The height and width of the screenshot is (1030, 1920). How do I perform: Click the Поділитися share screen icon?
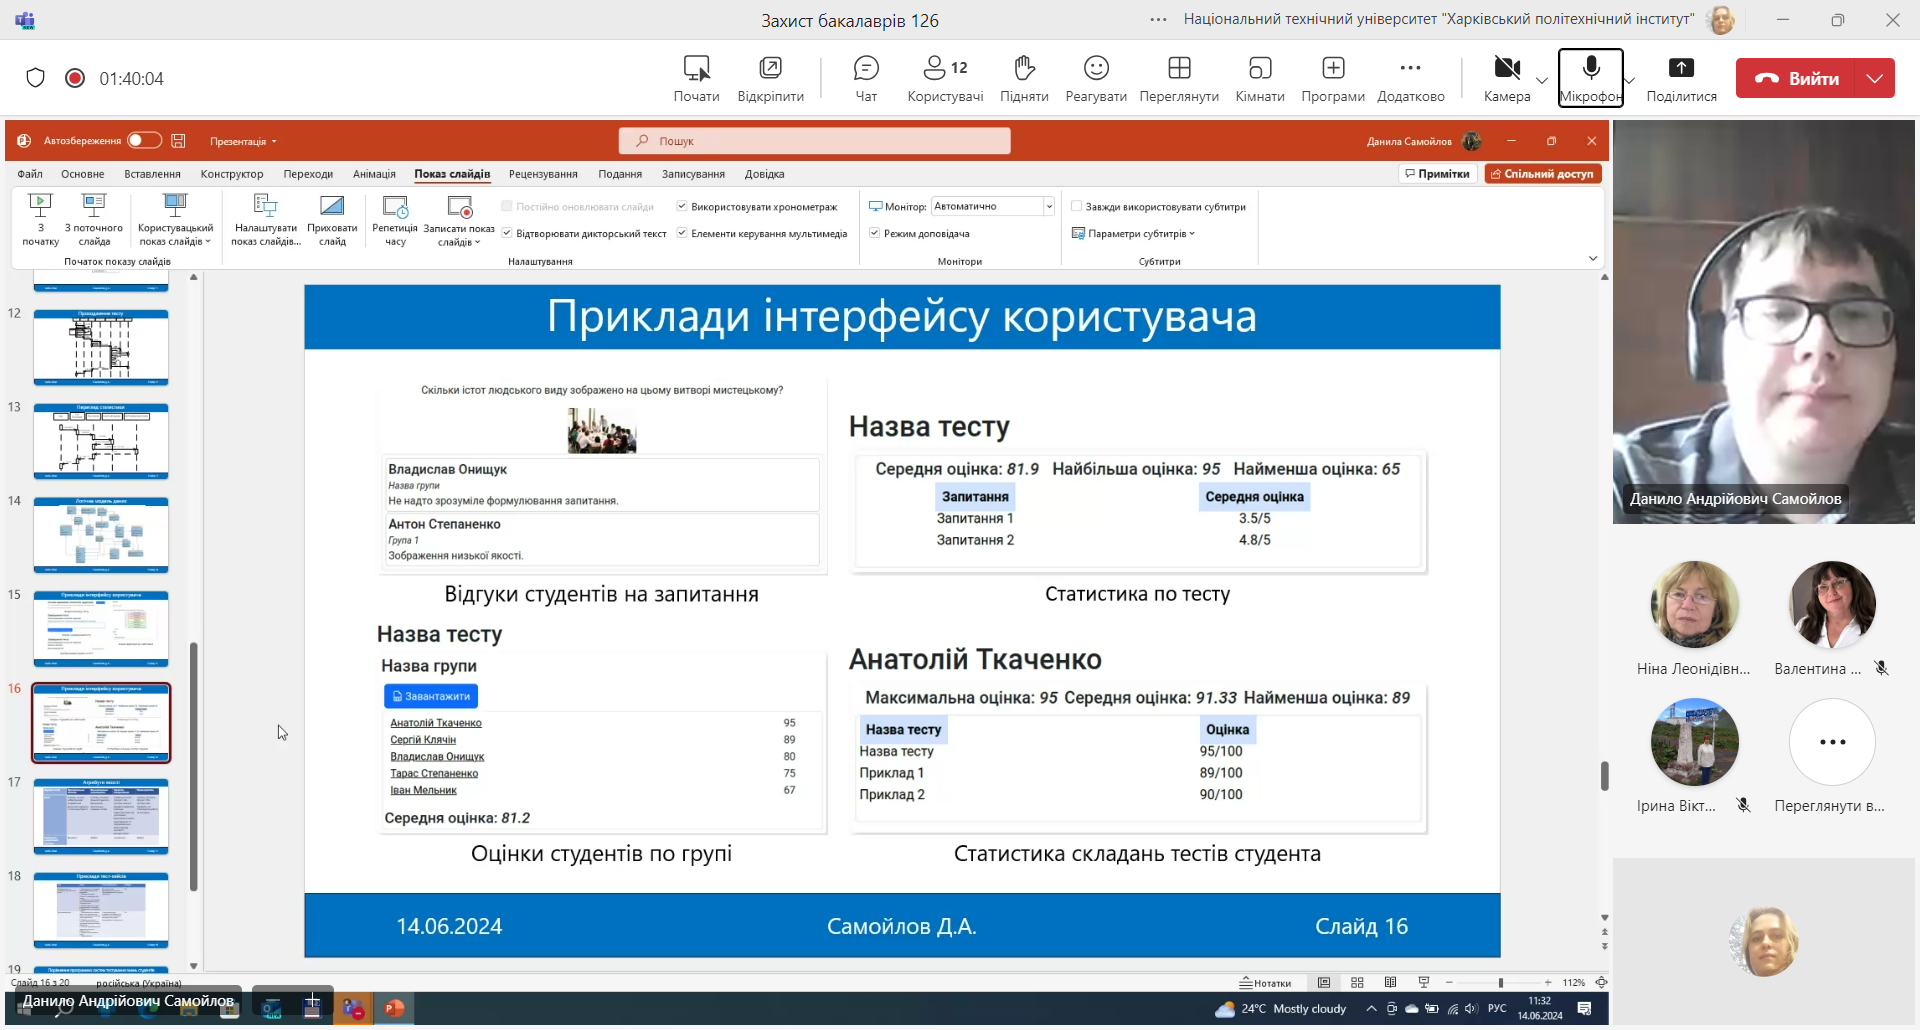[1681, 78]
